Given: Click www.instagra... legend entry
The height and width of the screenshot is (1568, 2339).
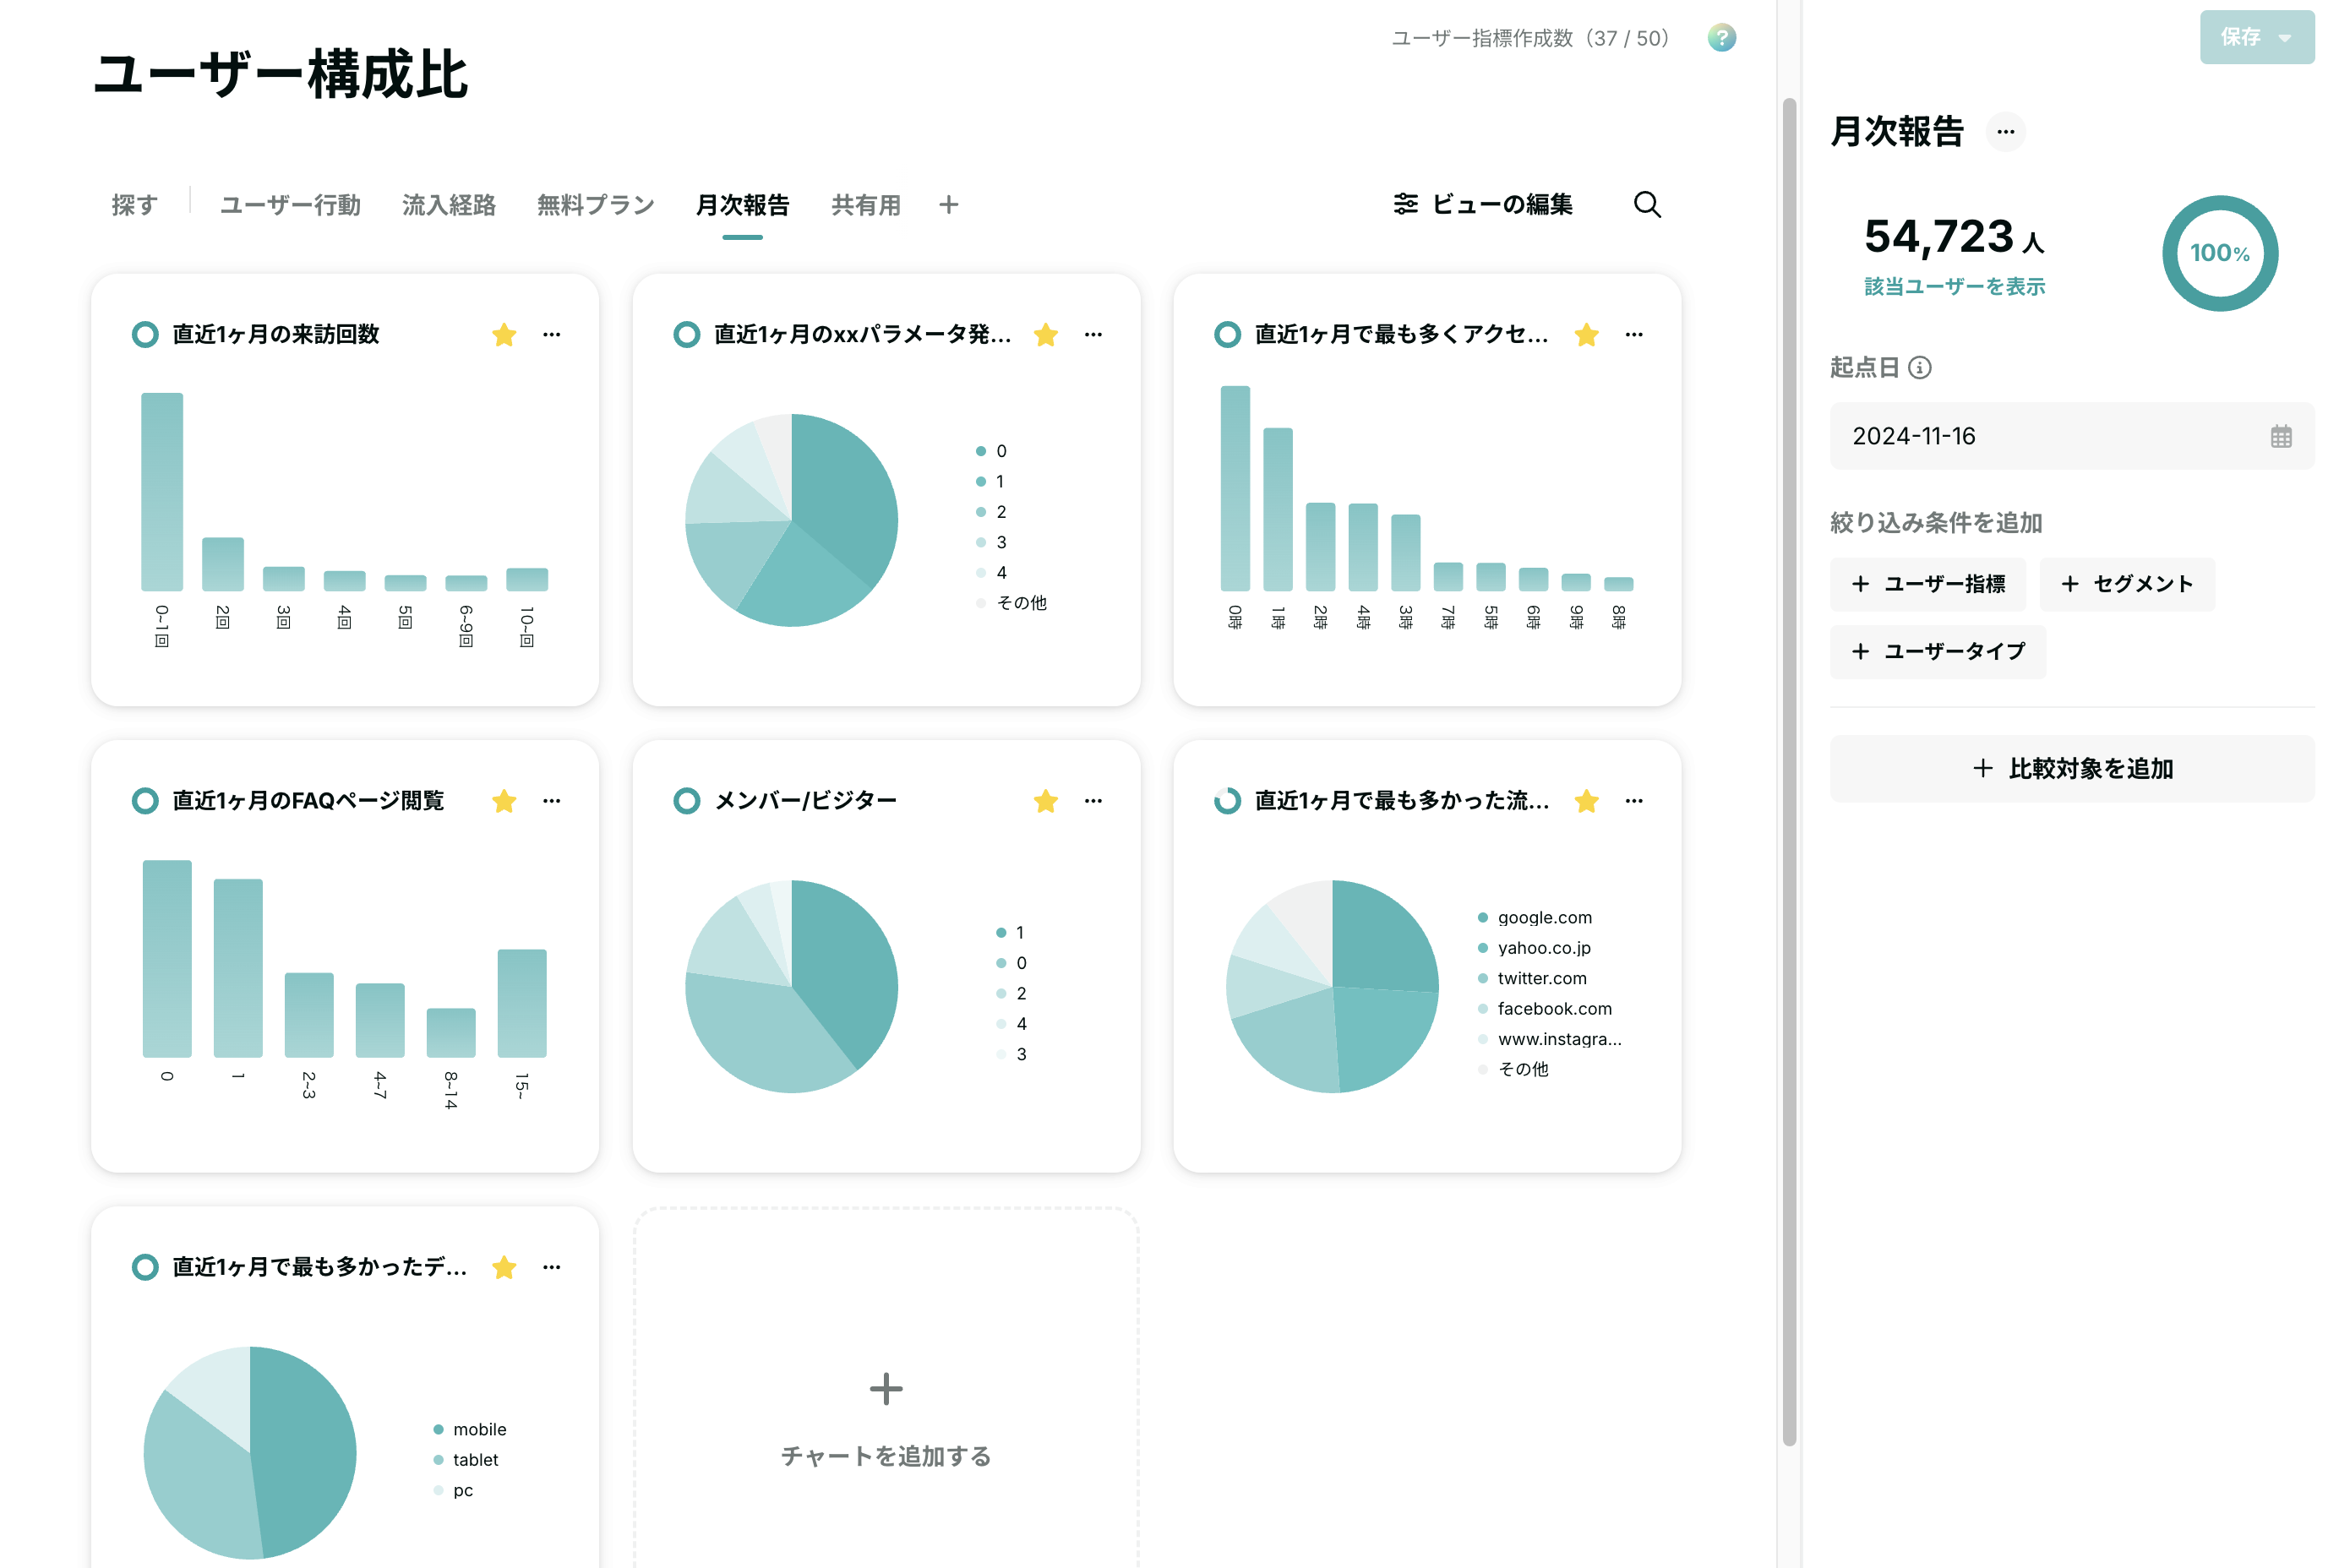Looking at the screenshot, I should 1549,1039.
